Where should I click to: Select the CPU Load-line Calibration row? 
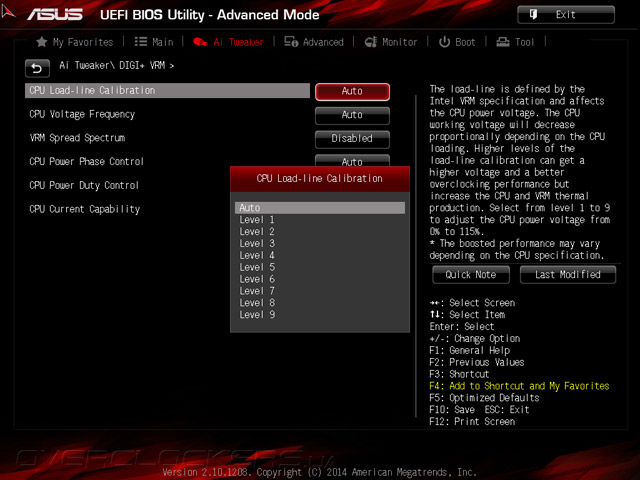click(x=167, y=91)
